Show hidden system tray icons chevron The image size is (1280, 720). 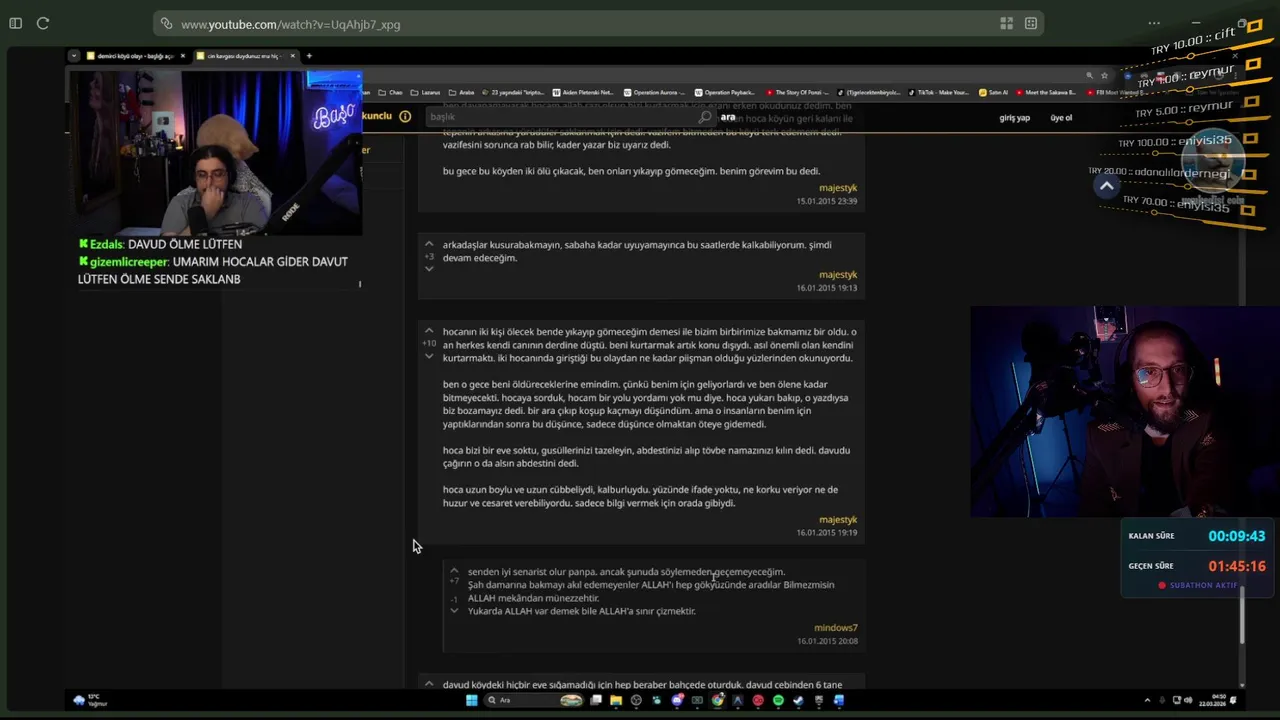pos(1147,700)
